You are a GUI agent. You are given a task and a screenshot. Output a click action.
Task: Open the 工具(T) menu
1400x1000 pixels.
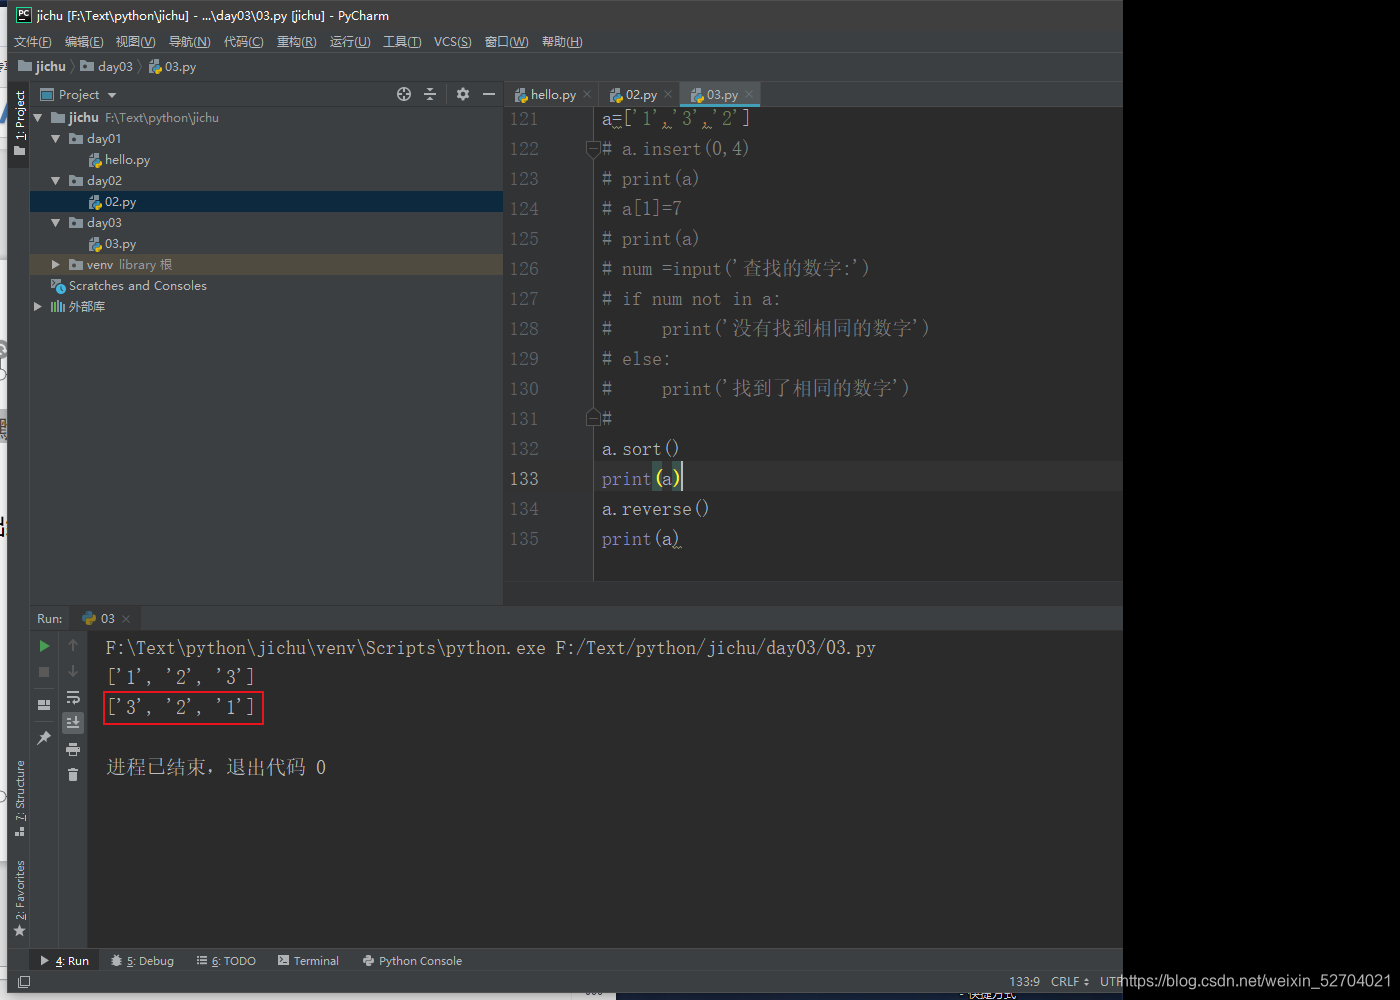point(402,42)
